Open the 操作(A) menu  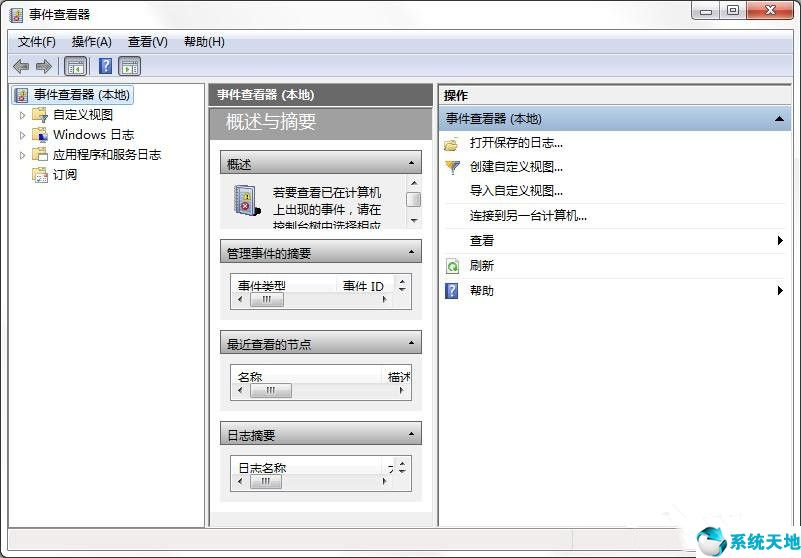91,42
